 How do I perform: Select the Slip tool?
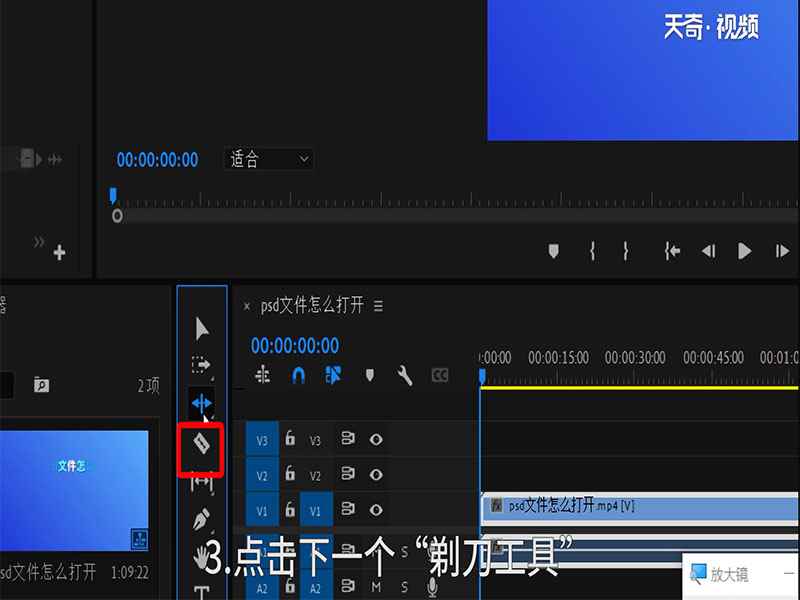pyautogui.click(x=201, y=484)
